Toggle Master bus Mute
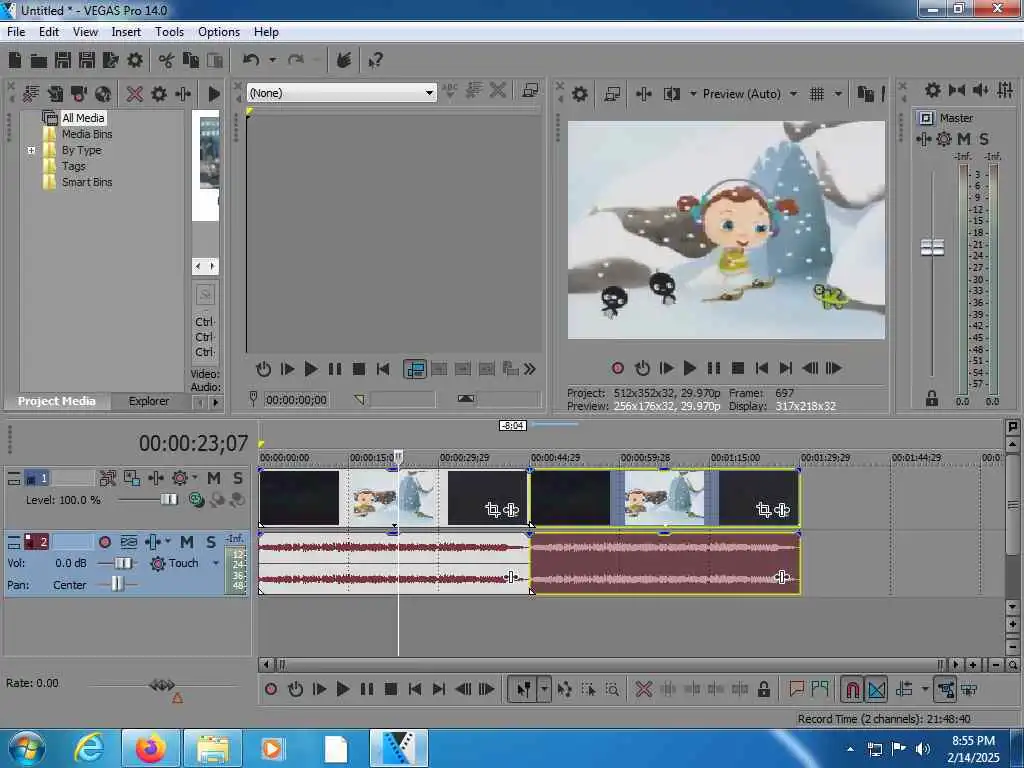Screen dimensions: 1024x768 pyautogui.click(x=964, y=139)
